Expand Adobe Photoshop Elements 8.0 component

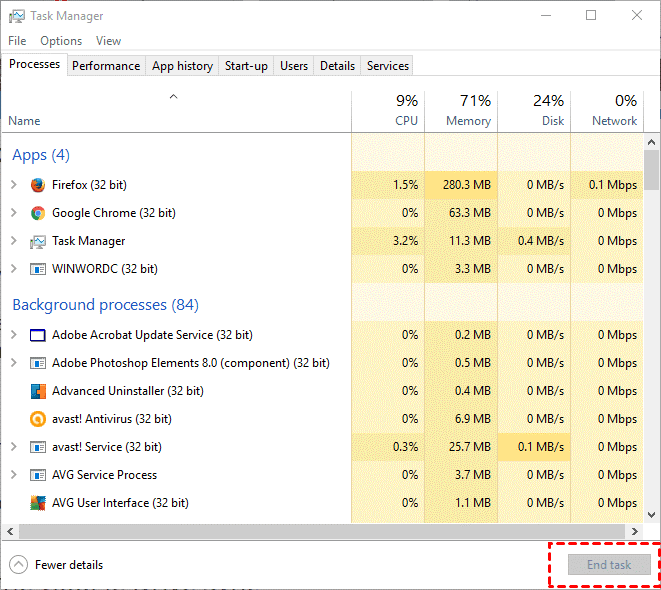pos(13,363)
